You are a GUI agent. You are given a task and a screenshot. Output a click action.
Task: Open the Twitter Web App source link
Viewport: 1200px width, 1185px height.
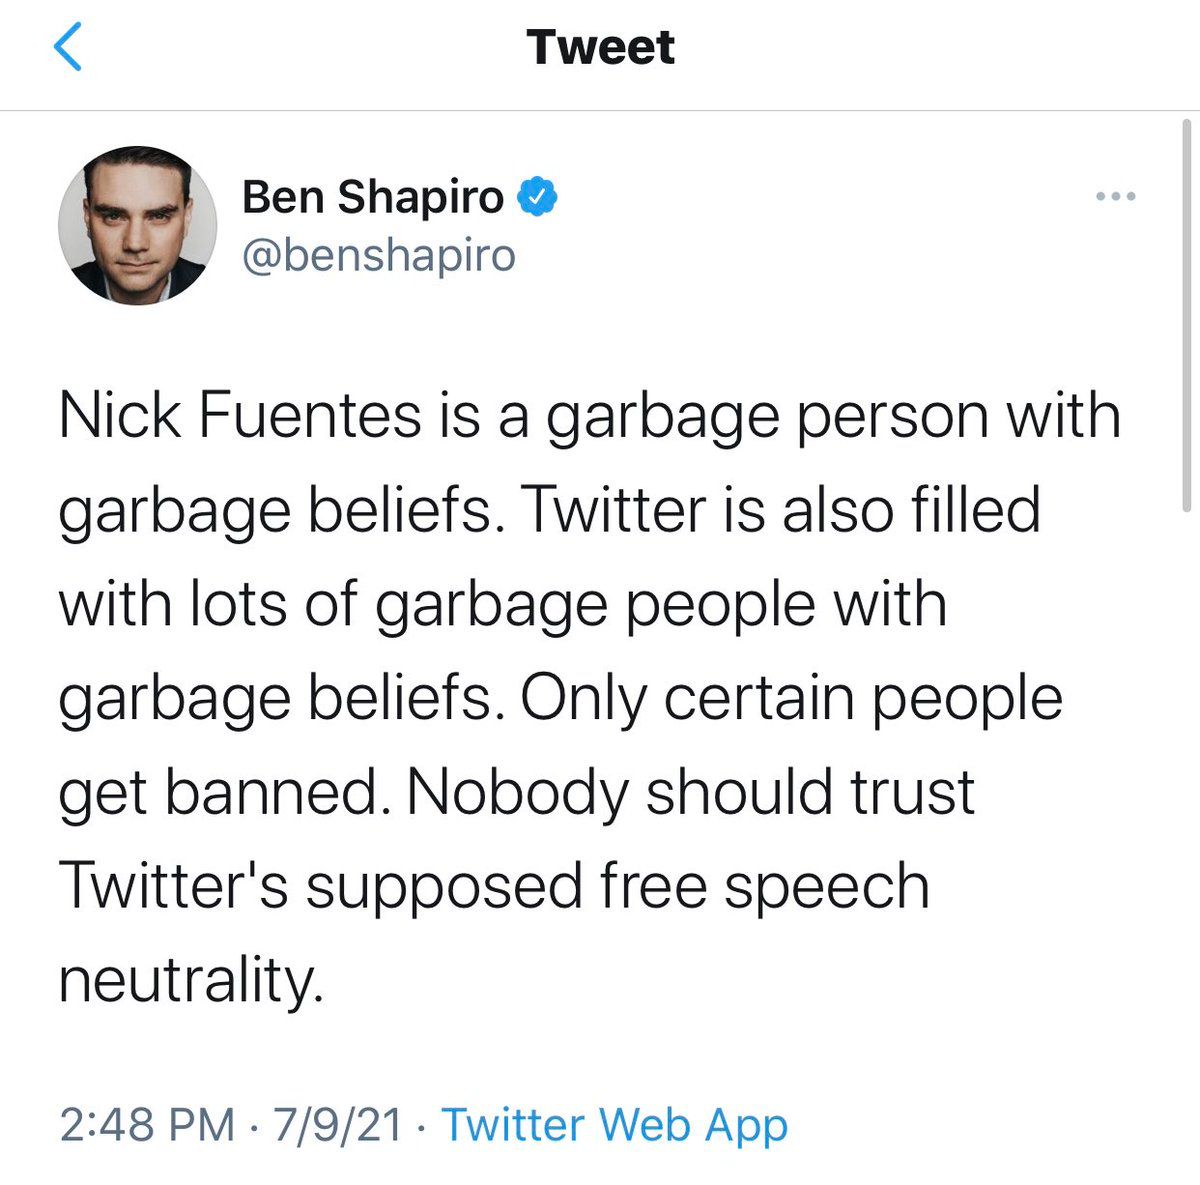coord(614,1124)
